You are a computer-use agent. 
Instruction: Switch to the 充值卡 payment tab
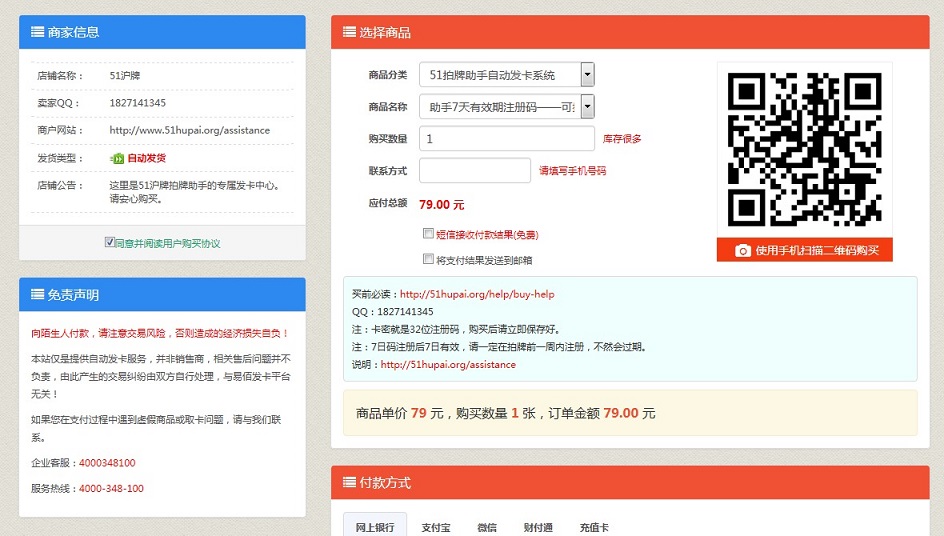point(594,528)
